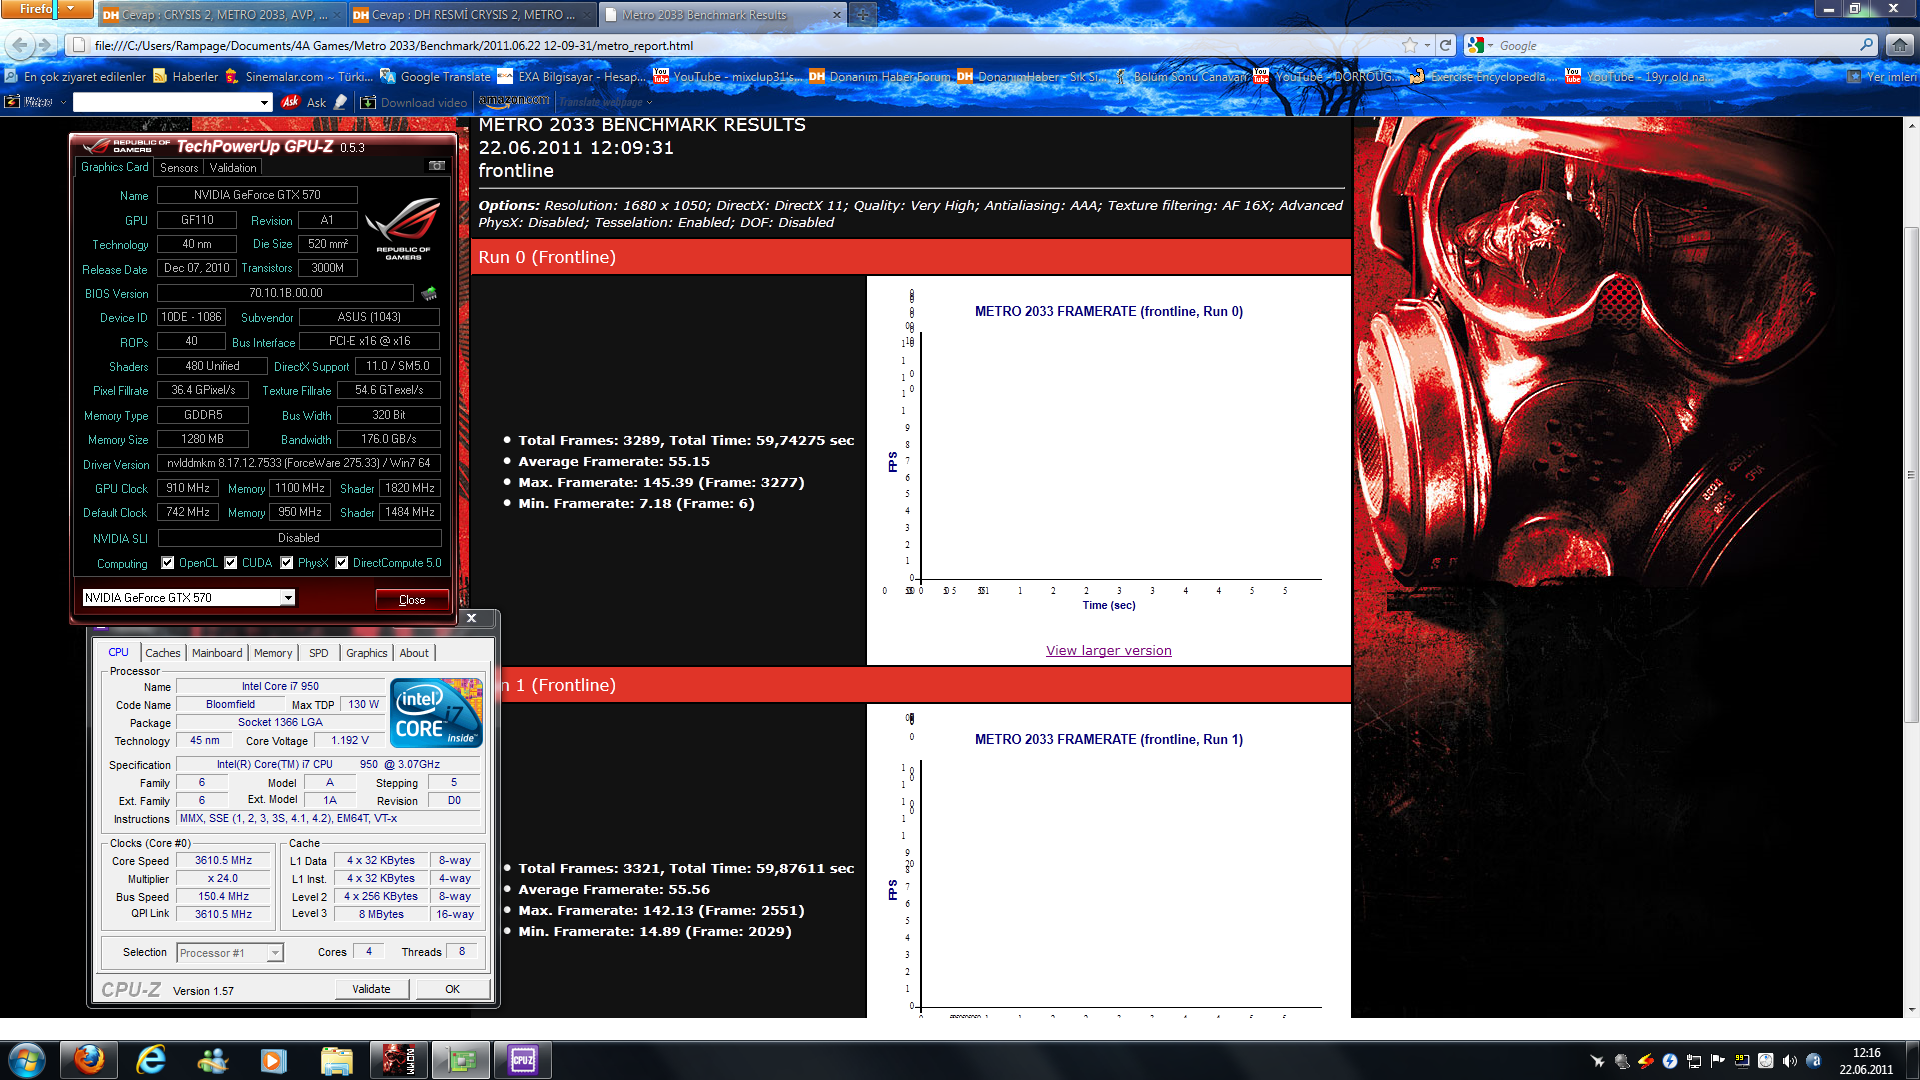Switch to CPU-Z Memory tab
This screenshot has width=1920, height=1080.
click(273, 653)
